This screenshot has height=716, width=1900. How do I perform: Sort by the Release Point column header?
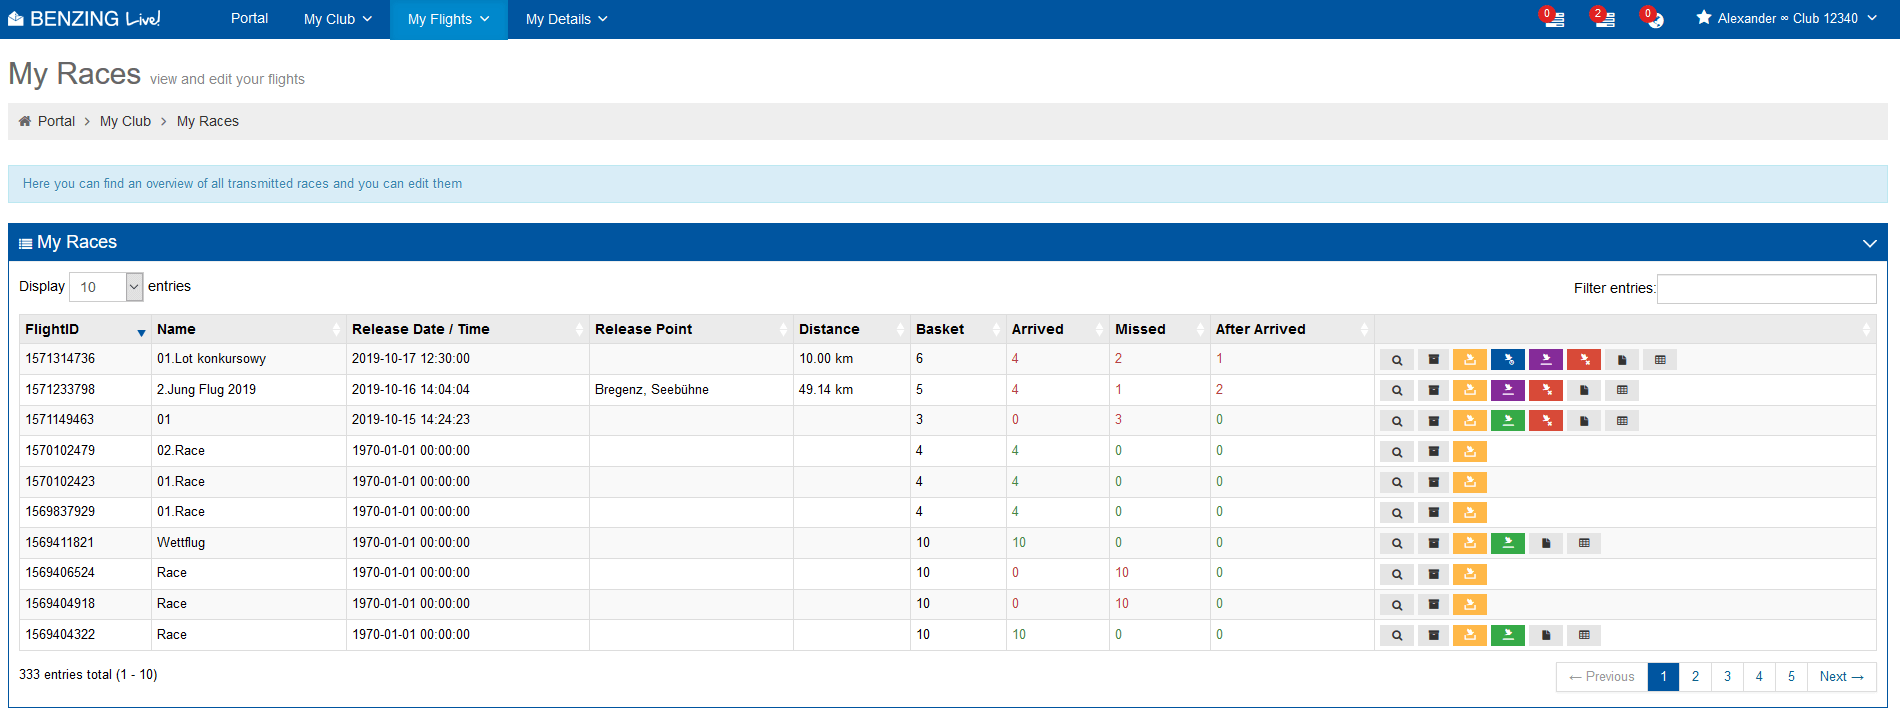(x=691, y=329)
